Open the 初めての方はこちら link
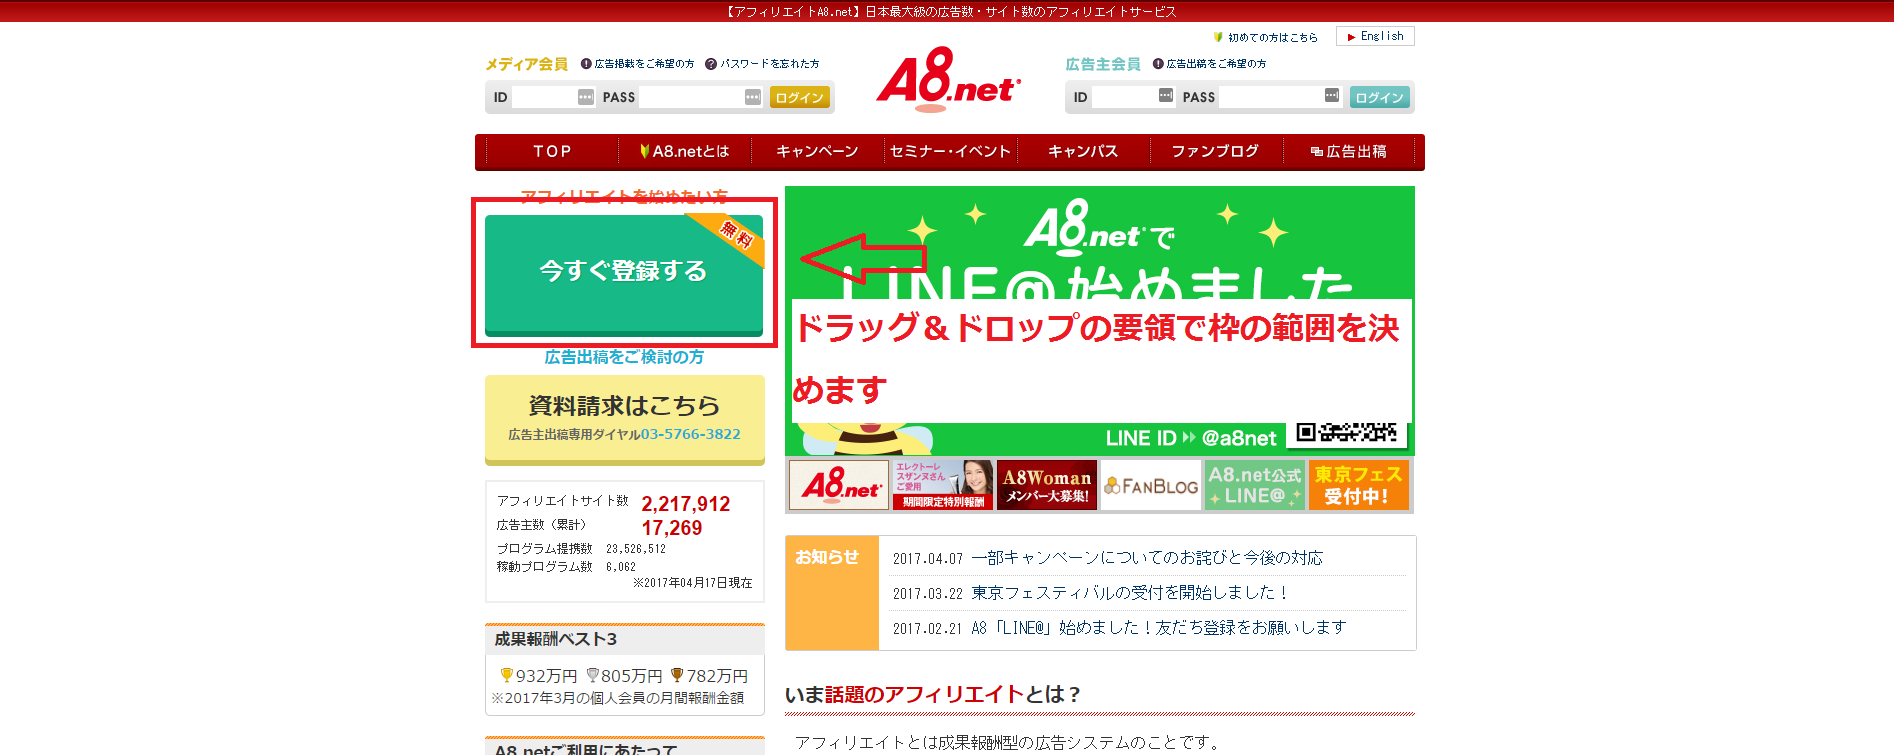Screen dimensions: 1894x755 coord(1273,37)
